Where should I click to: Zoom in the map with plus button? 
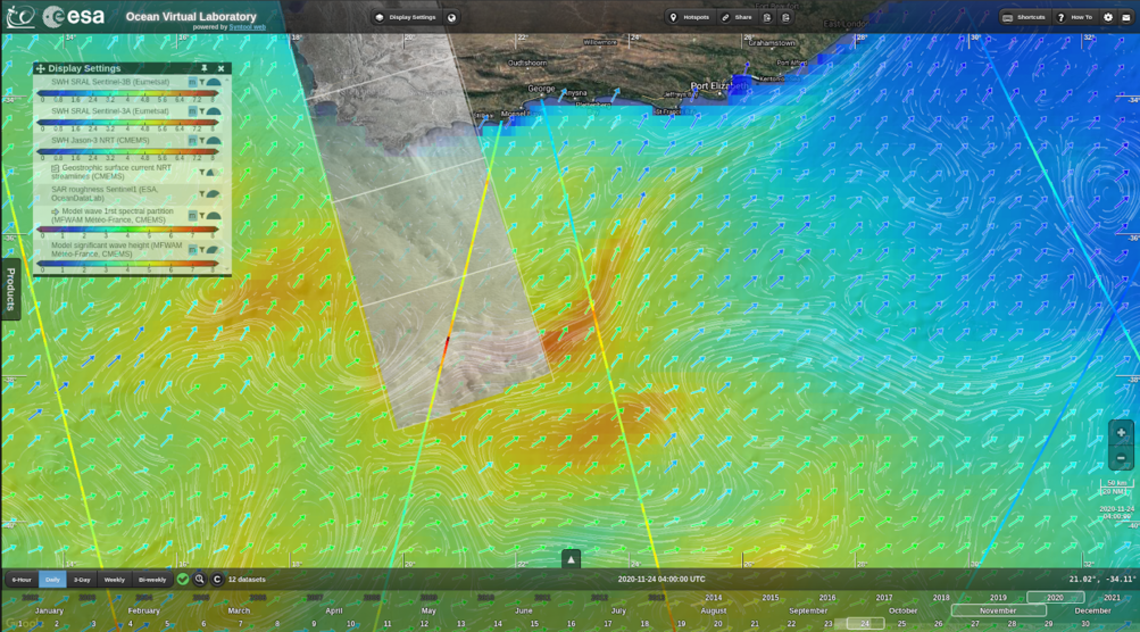(1120, 433)
